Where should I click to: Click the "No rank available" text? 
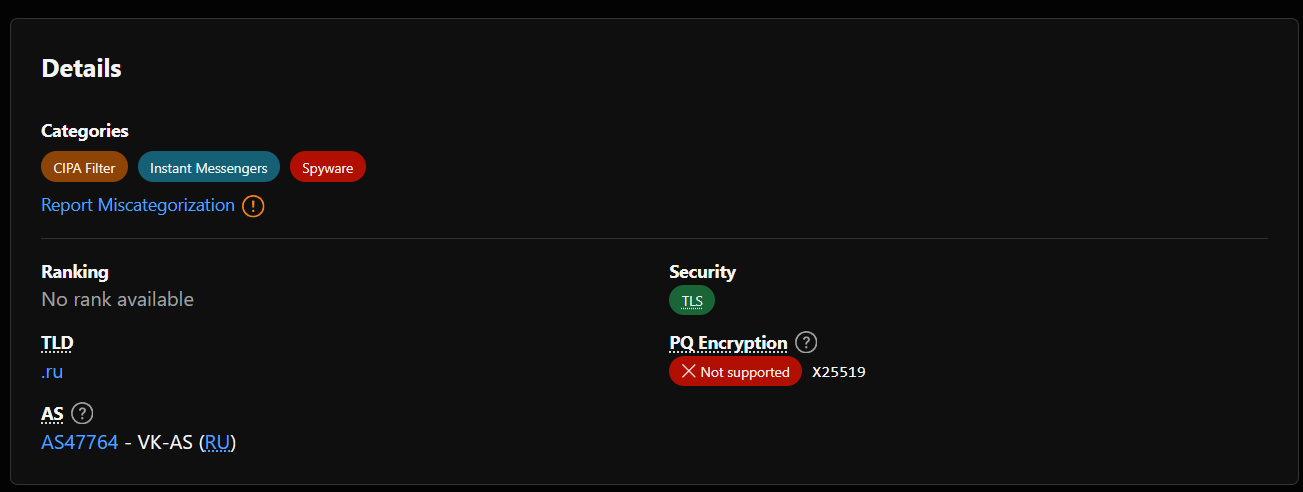point(117,299)
